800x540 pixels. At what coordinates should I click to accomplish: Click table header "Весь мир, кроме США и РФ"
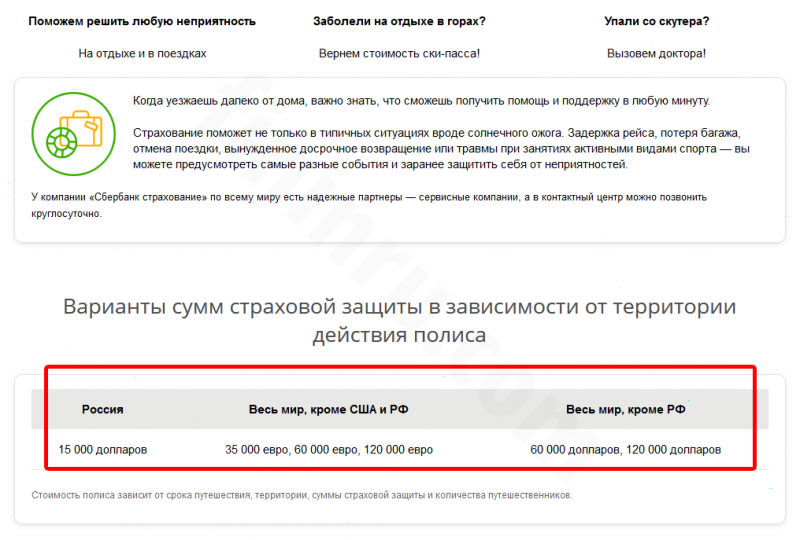(x=329, y=409)
